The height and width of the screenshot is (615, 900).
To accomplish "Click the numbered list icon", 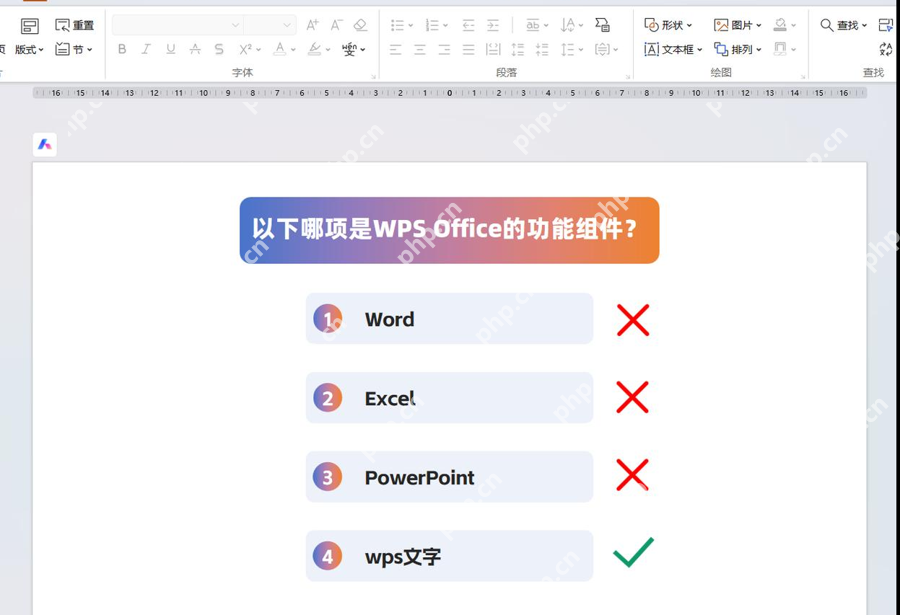I will (432, 25).
